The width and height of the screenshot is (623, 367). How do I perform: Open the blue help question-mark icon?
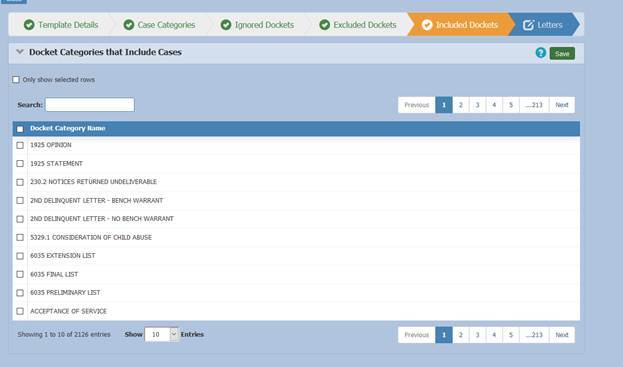541,52
